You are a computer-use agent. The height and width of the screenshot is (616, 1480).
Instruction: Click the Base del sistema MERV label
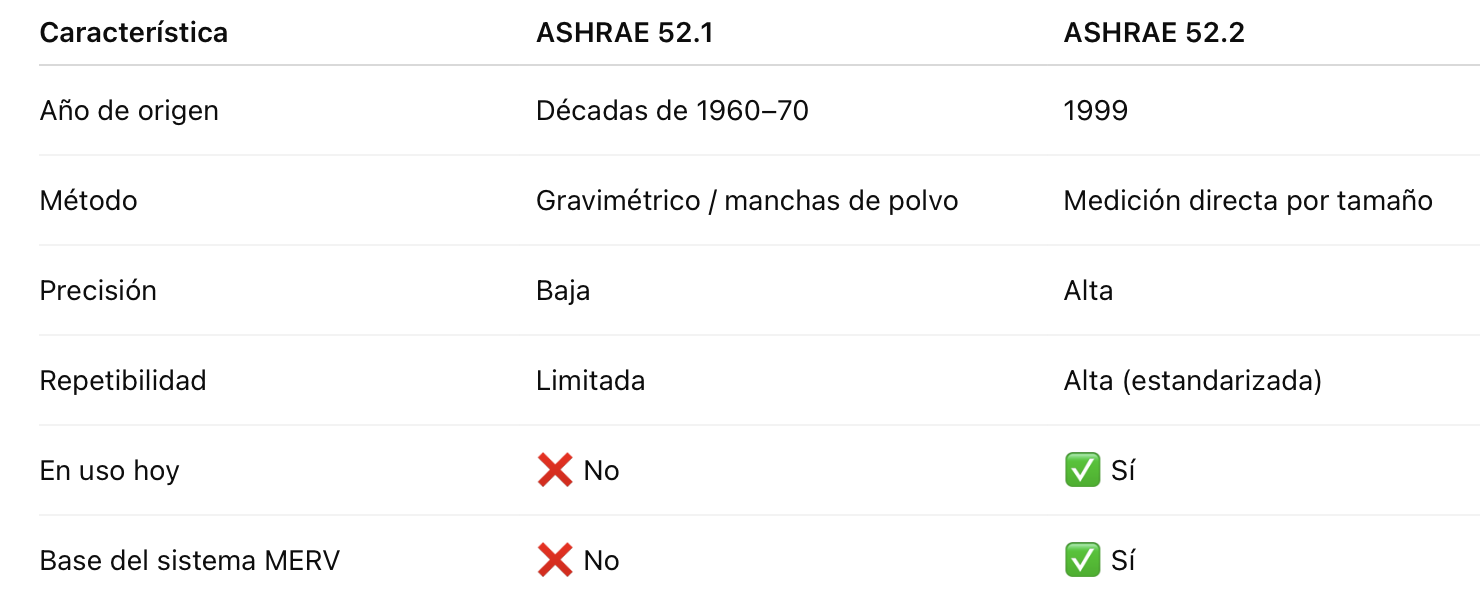(x=189, y=560)
